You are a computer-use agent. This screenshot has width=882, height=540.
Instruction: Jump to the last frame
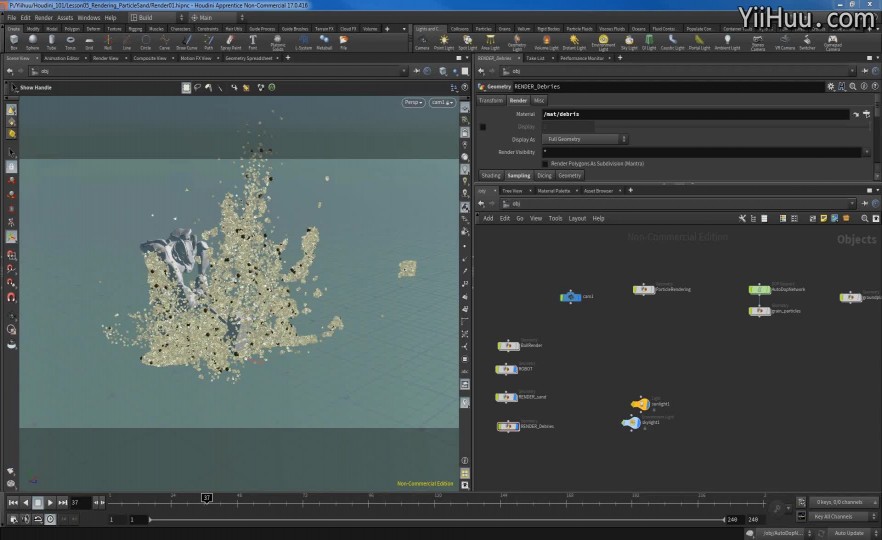62,502
